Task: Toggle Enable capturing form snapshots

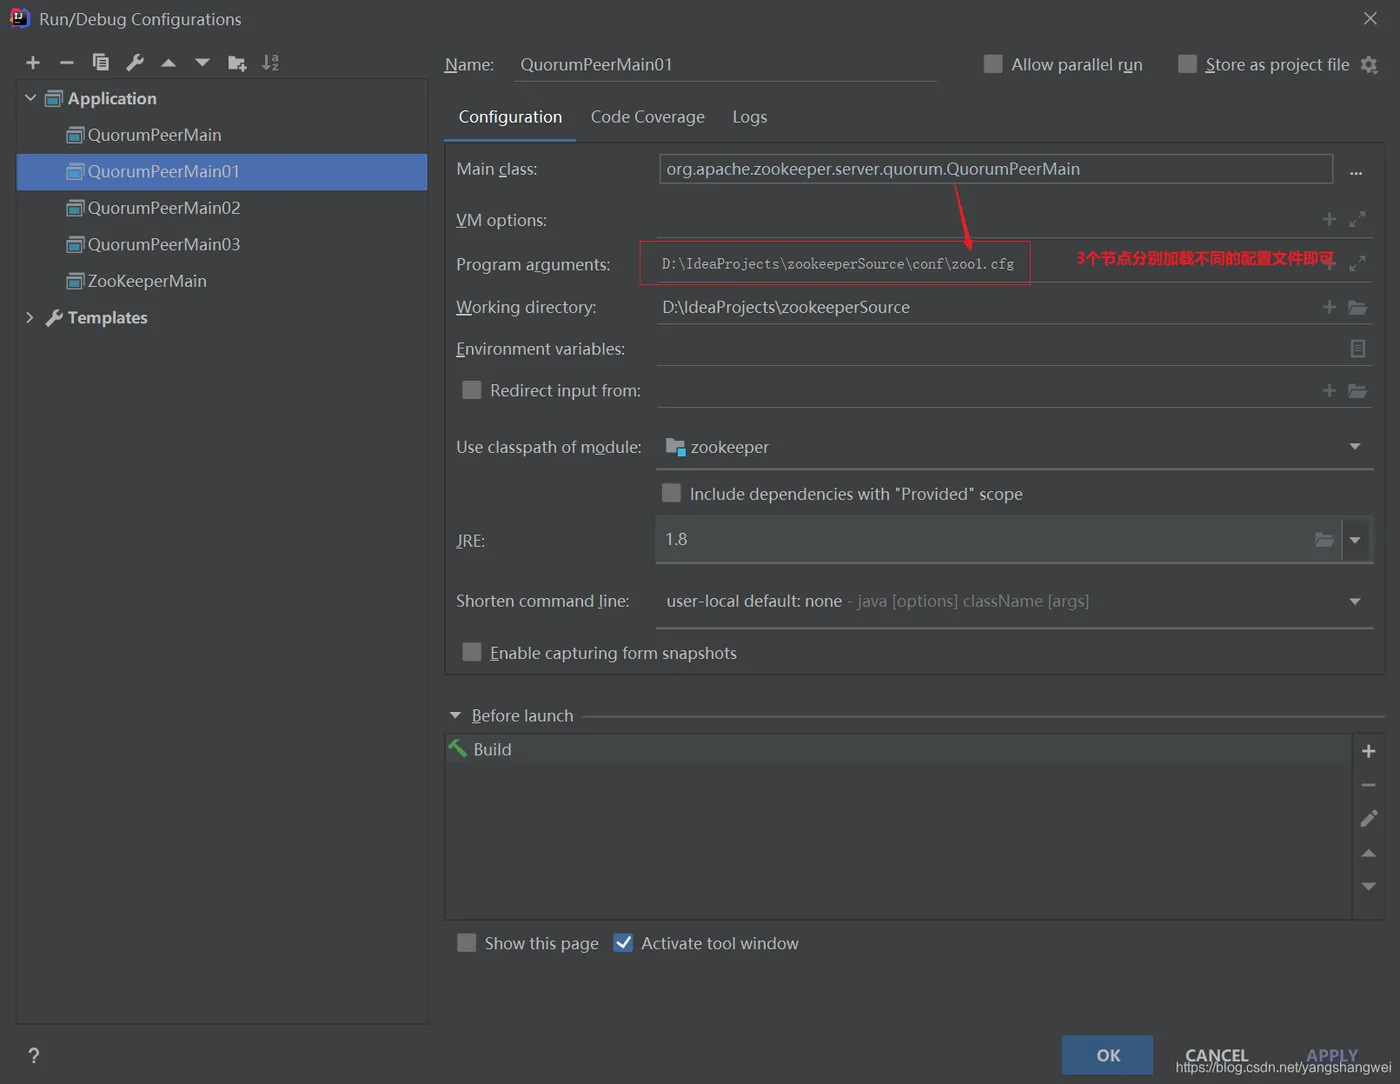Action: click(x=472, y=652)
